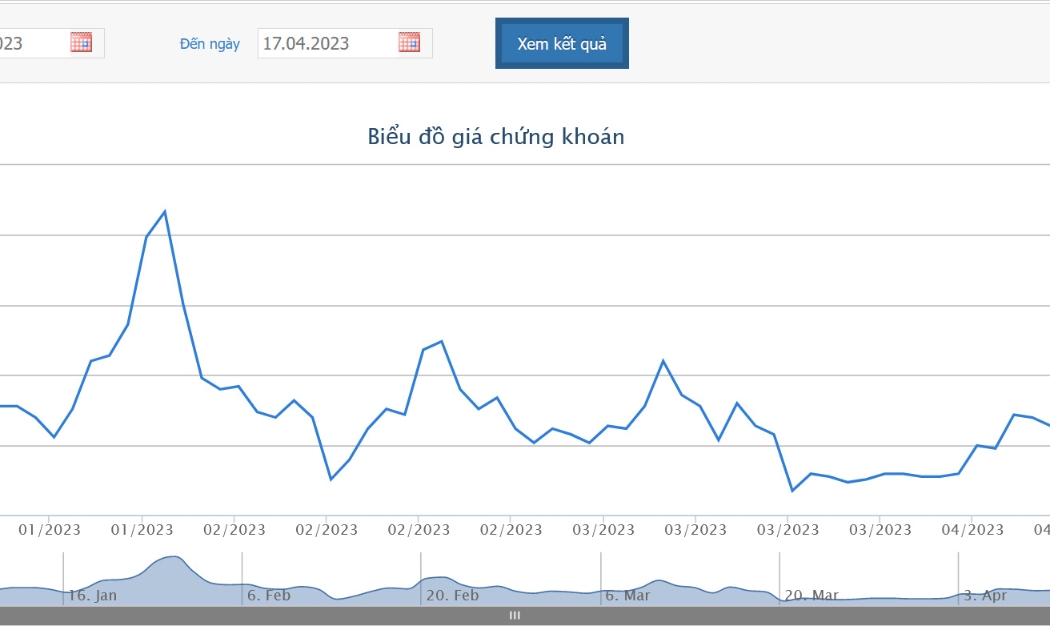Click the 'Đến ngày' label
This screenshot has width=1050, height=630.
(x=210, y=44)
